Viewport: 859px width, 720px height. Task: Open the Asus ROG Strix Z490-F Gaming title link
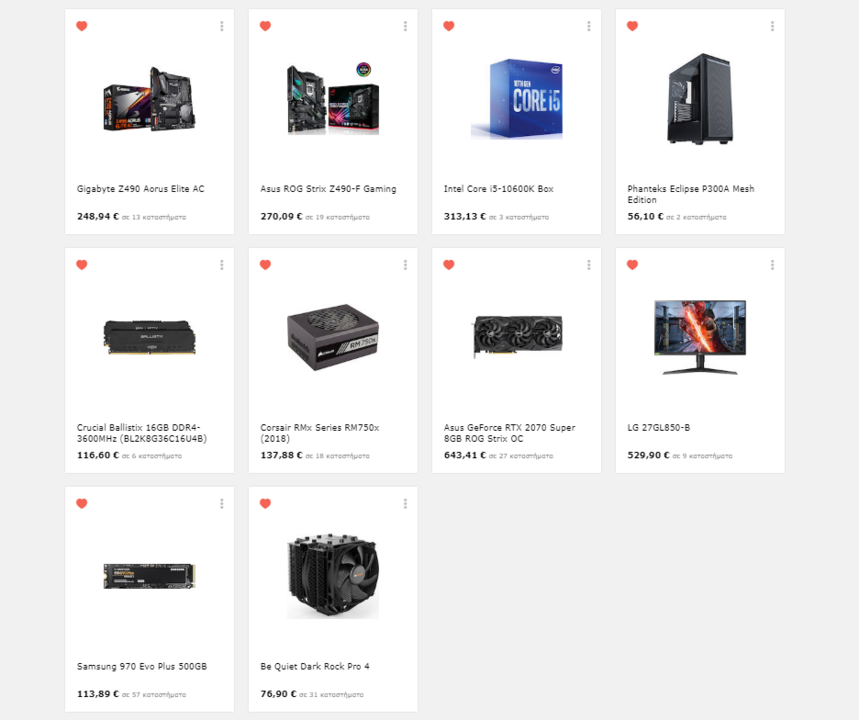pos(328,188)
